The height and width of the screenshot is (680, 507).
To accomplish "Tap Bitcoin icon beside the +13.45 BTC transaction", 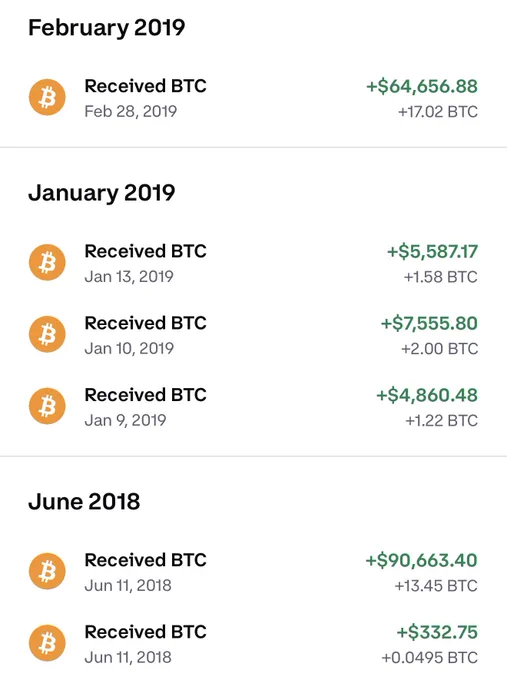I will pyautogui.click(x=47, y=571).
